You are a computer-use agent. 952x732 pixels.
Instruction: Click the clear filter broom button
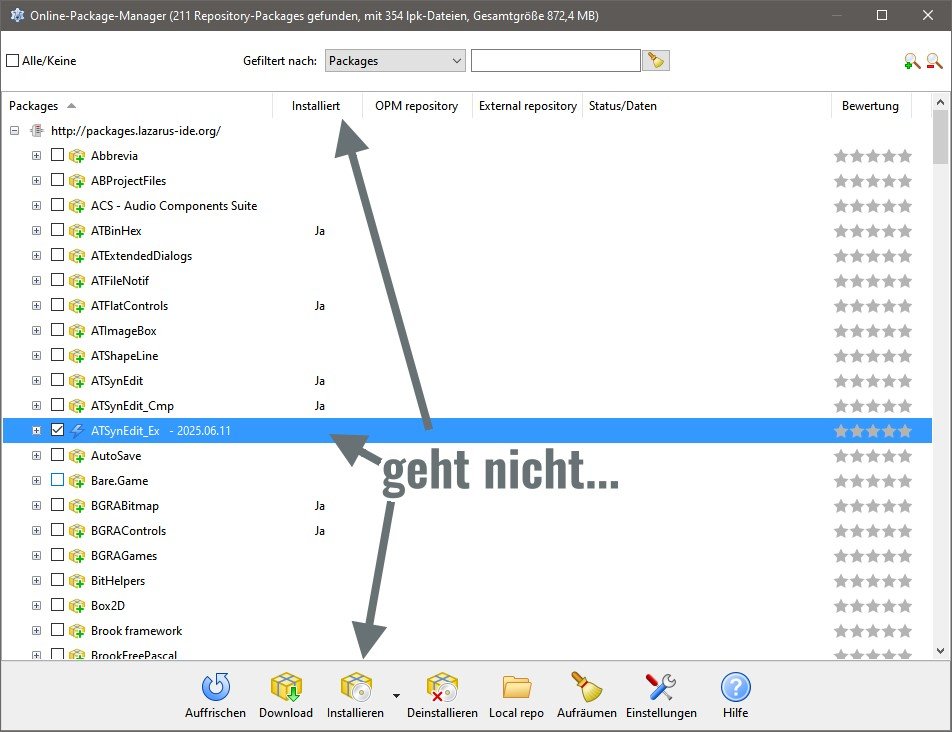pyautogui.click(x=656, y=61)
